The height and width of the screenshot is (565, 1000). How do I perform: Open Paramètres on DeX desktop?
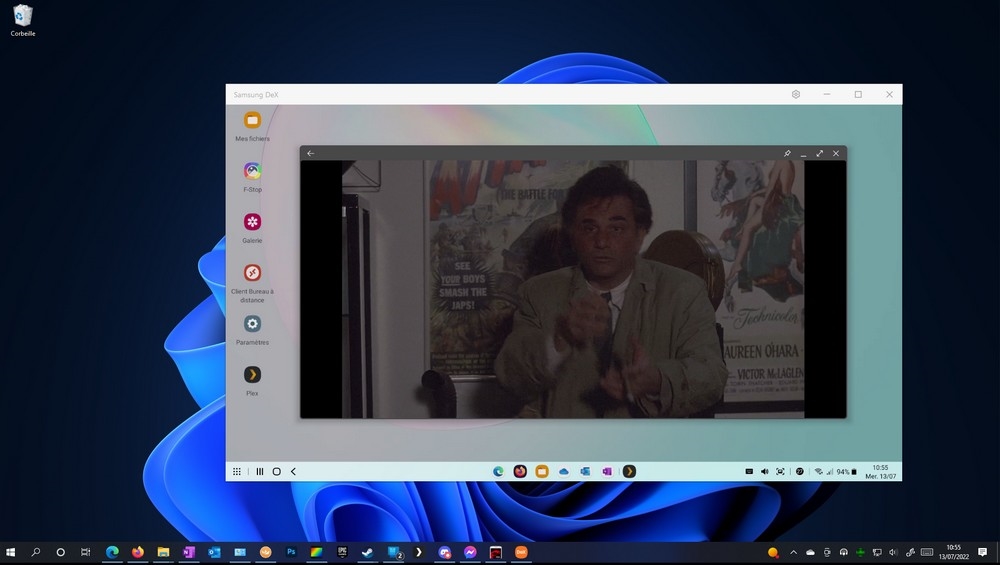(252, 324)
